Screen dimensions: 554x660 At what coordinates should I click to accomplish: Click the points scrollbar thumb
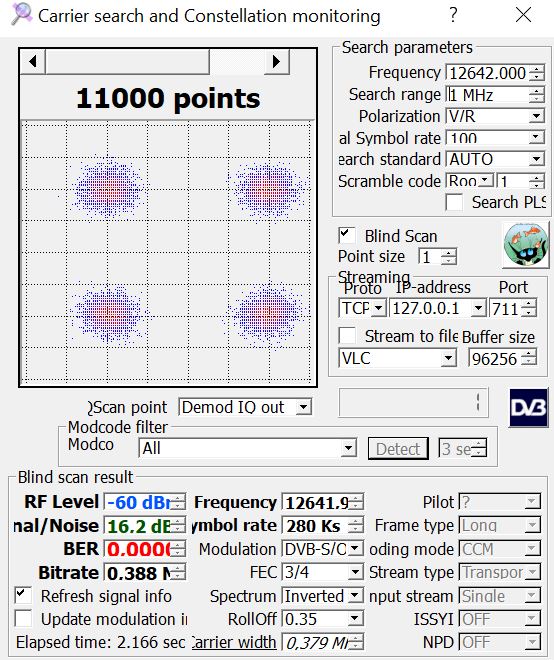pos(128,61)
